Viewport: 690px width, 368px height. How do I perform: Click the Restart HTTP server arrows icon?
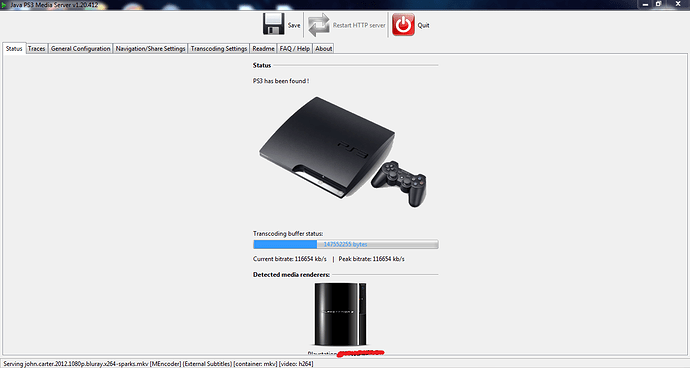point(319,25)
